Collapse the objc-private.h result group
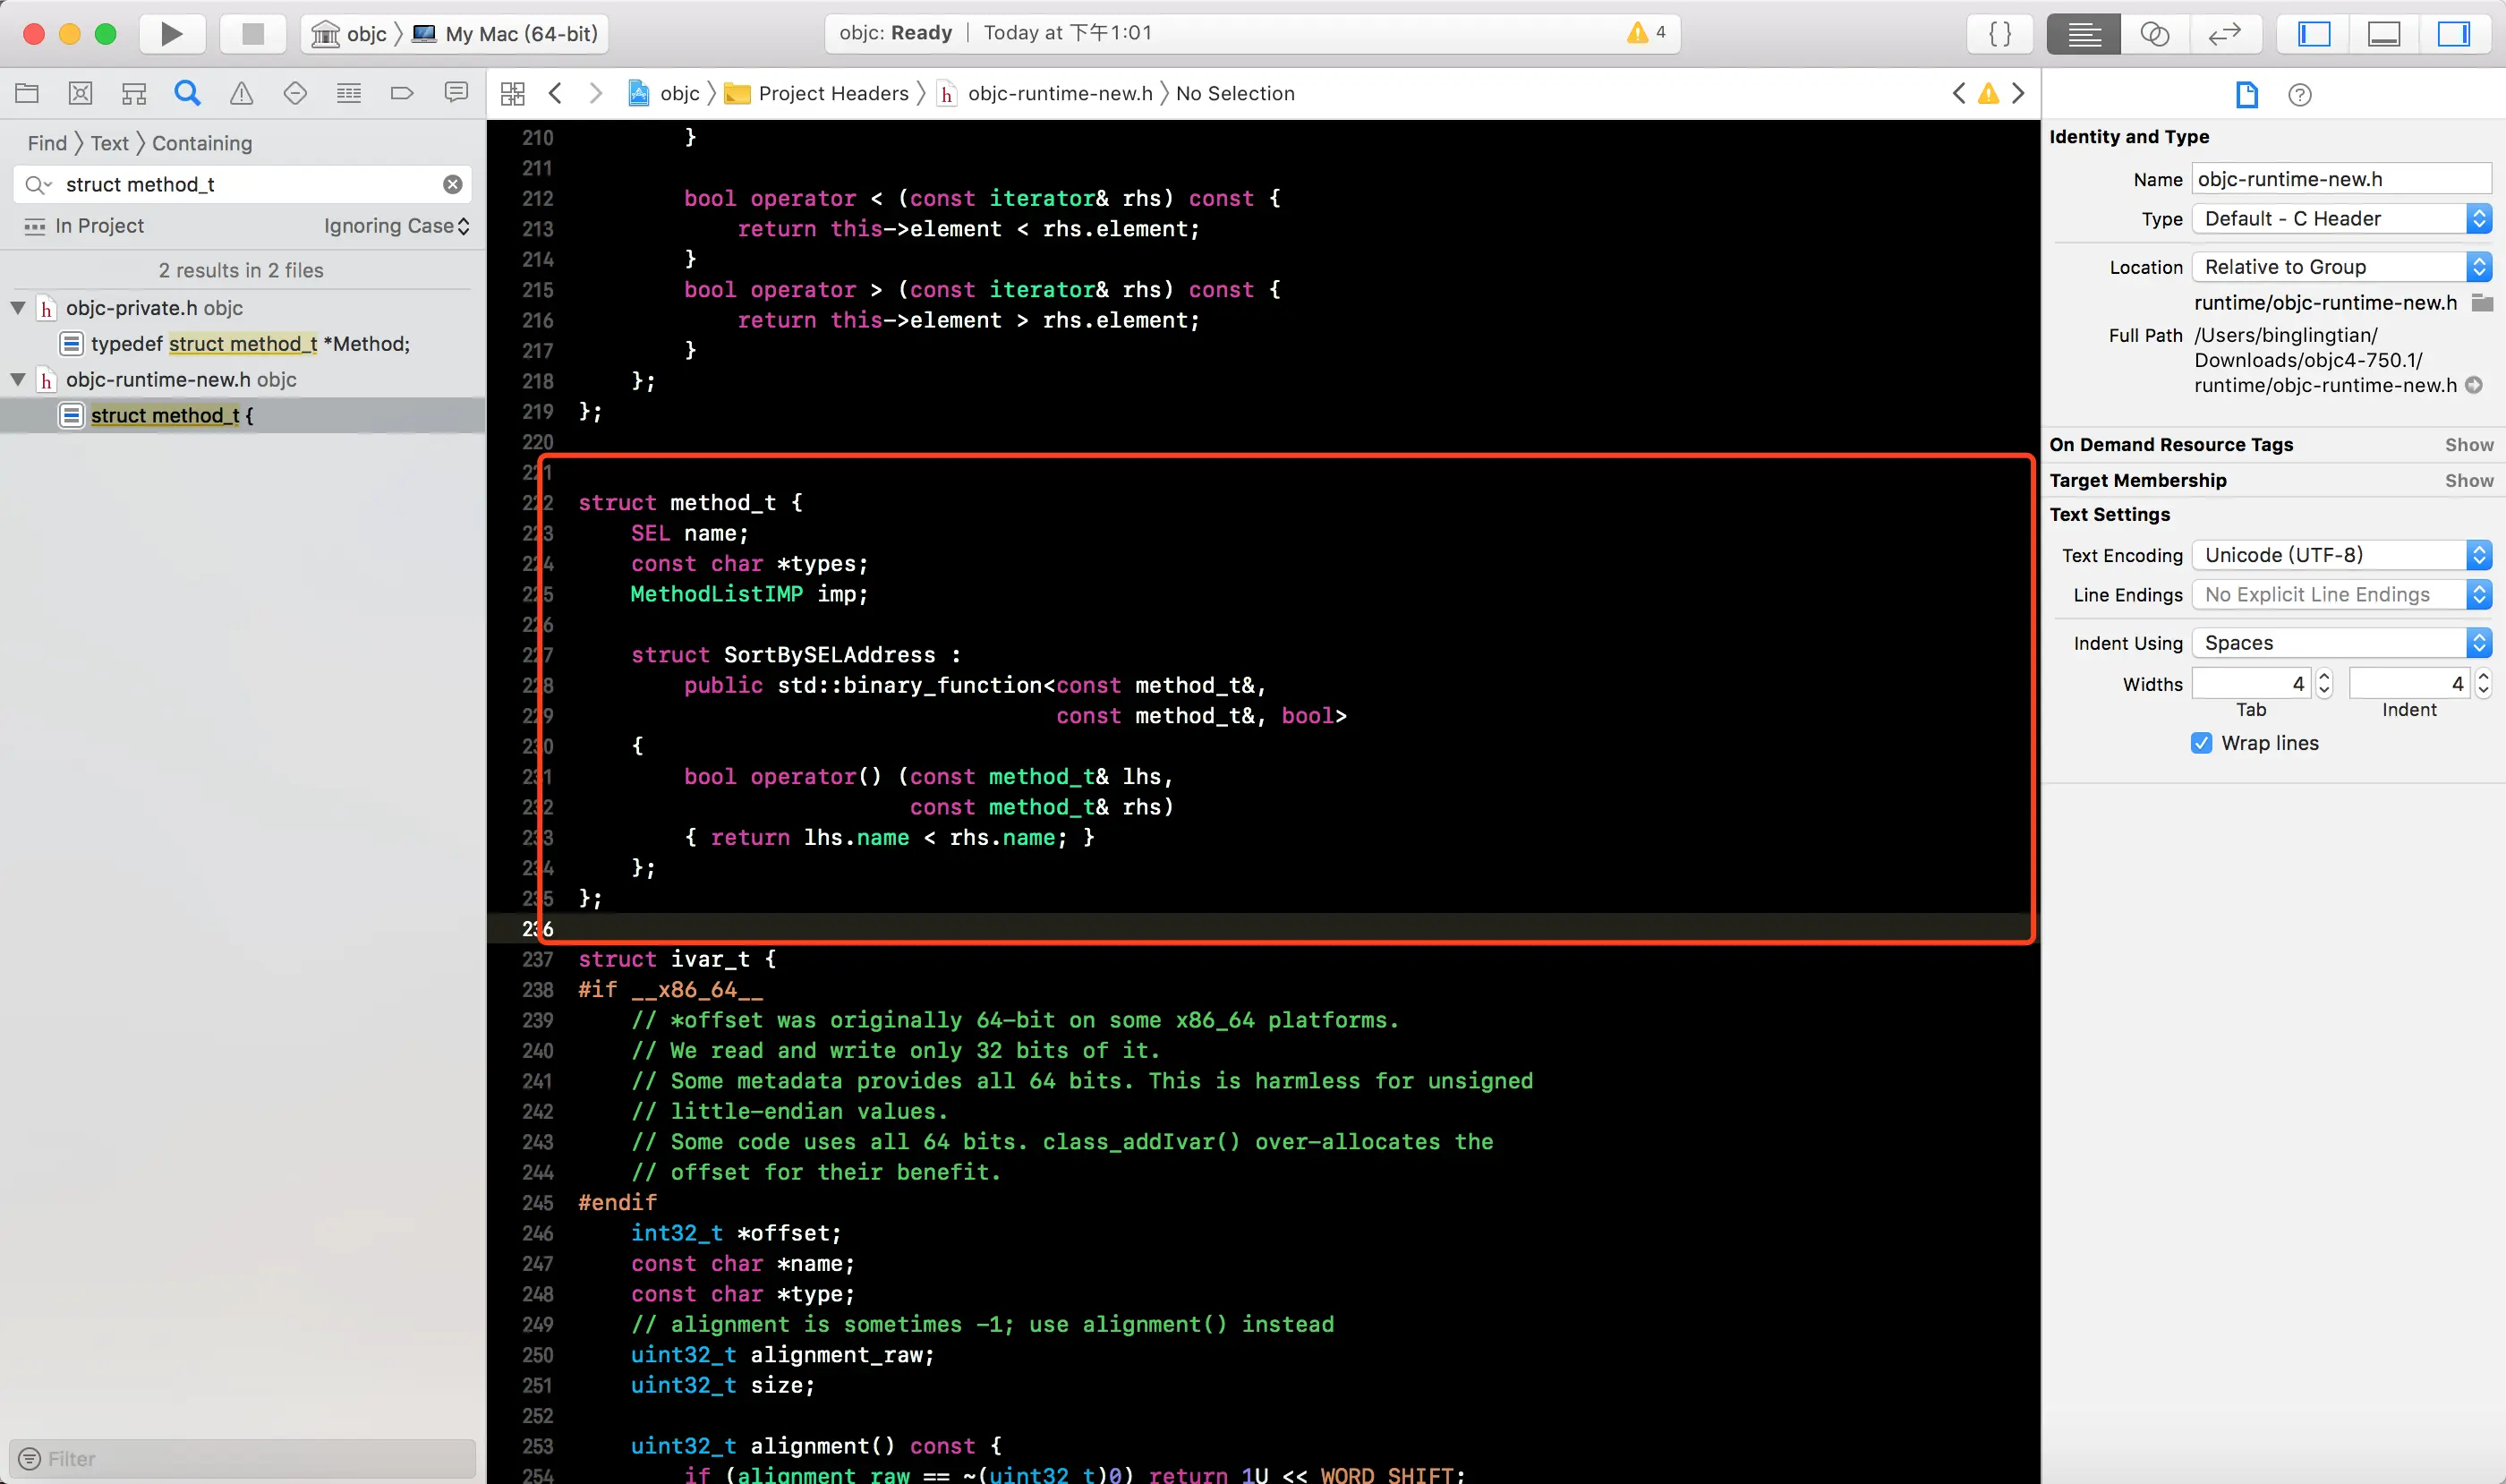The width and height of the screenshot is (2506, 1484). [x=18, y=308]
